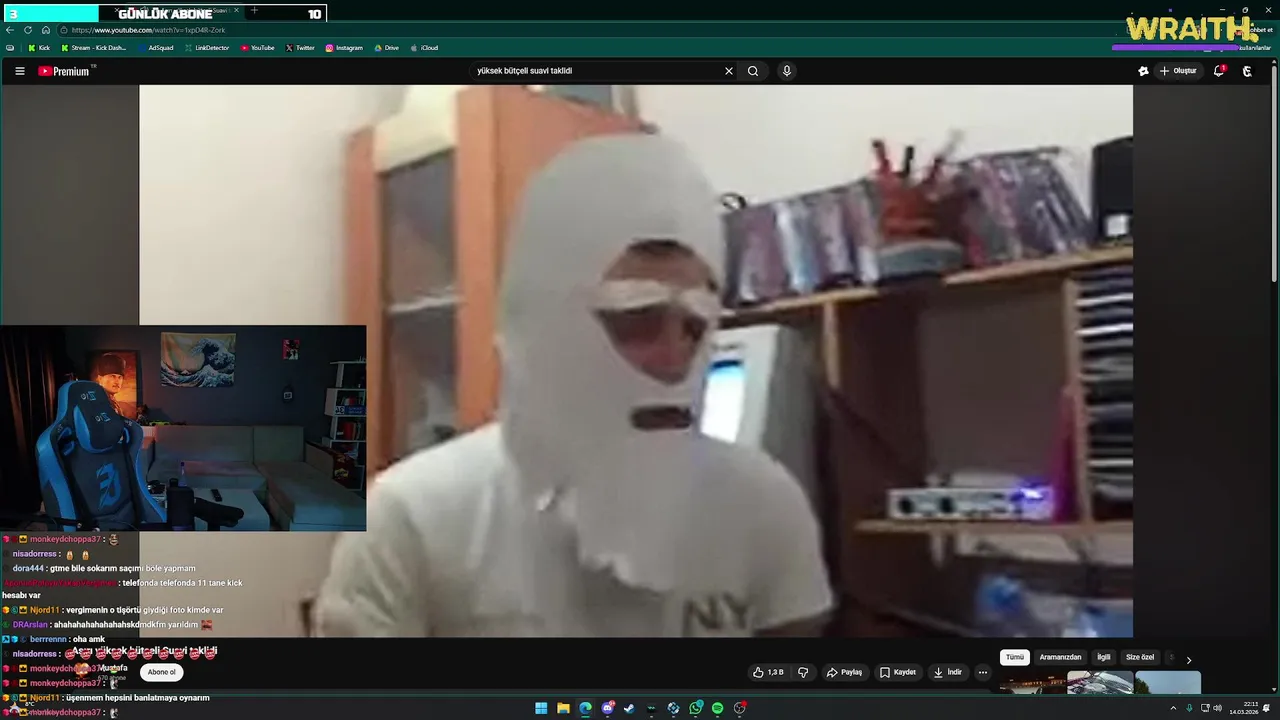1280x720 pixels.
Task: Click the Abone ol subscribe button
Action: coord(162,672)
